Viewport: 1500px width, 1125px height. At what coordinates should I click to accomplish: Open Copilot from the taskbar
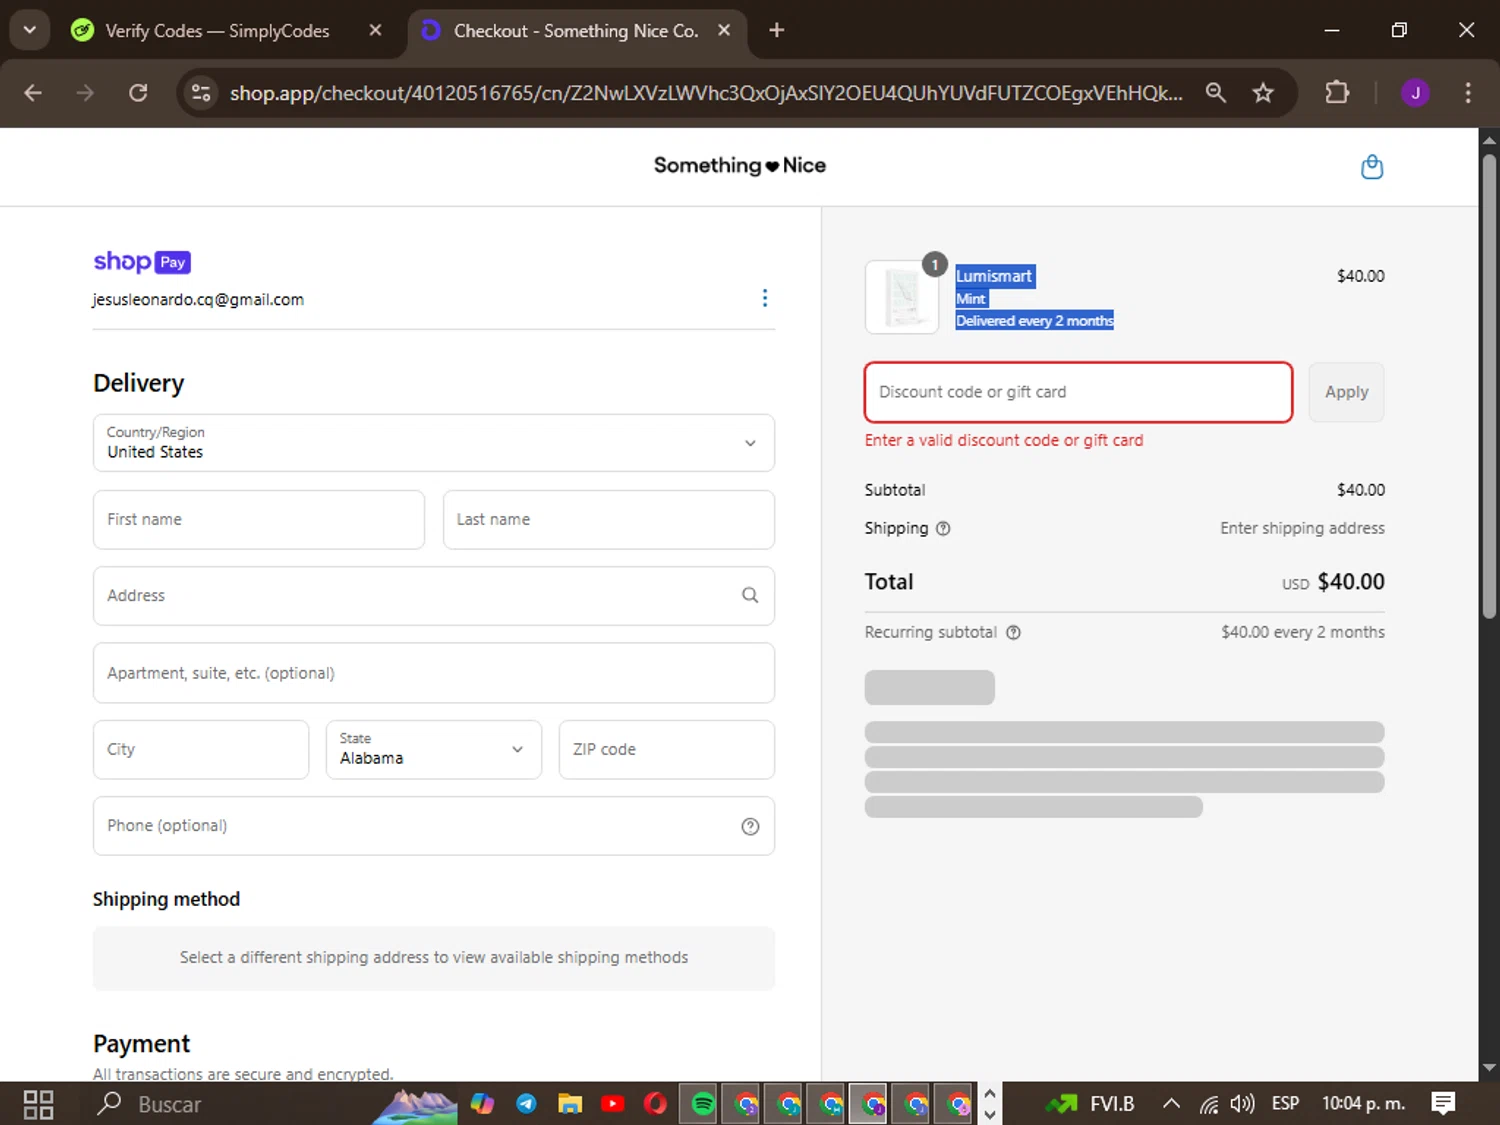(483, 1104)
